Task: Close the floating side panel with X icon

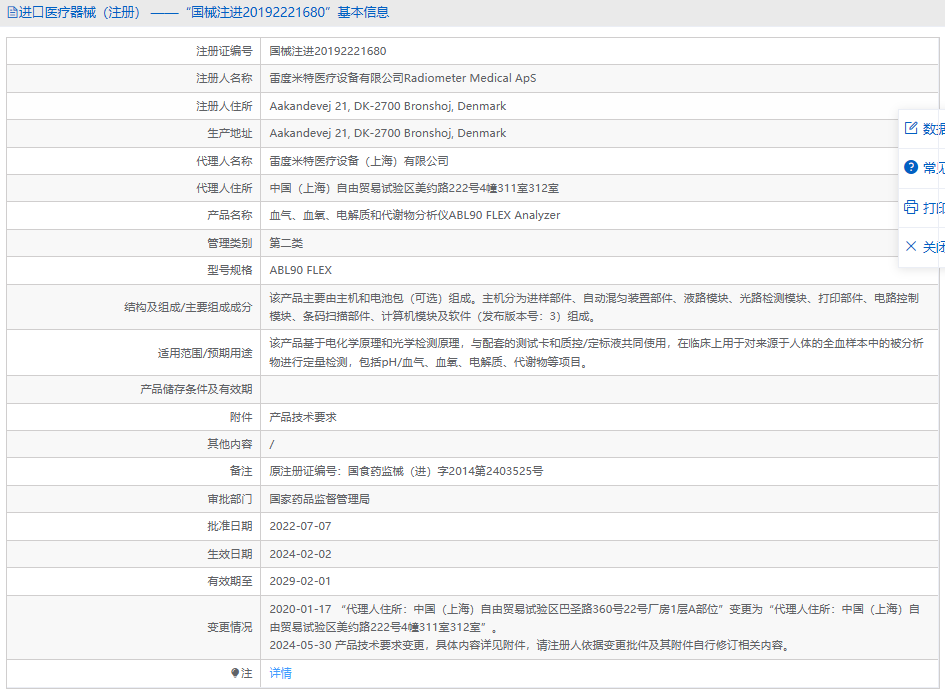Action: point(911,246)
